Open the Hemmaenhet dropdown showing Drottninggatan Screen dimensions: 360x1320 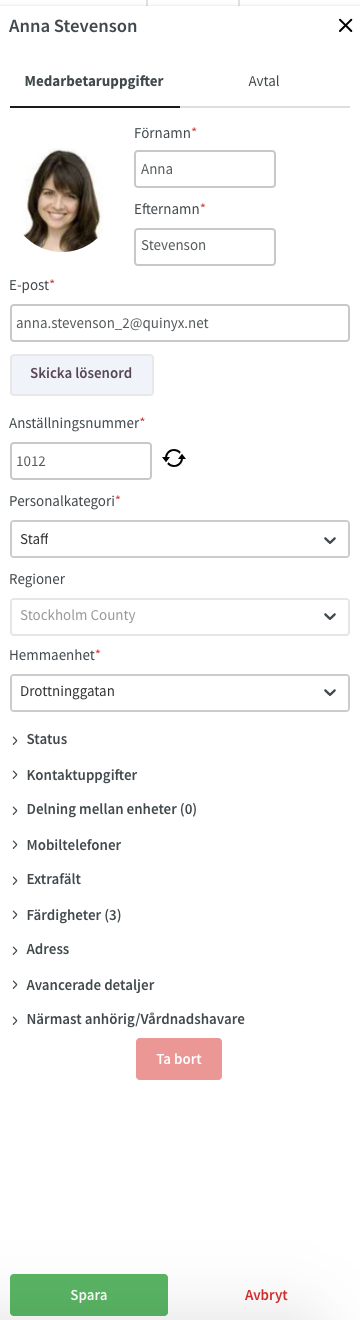[x=180, y=692]
